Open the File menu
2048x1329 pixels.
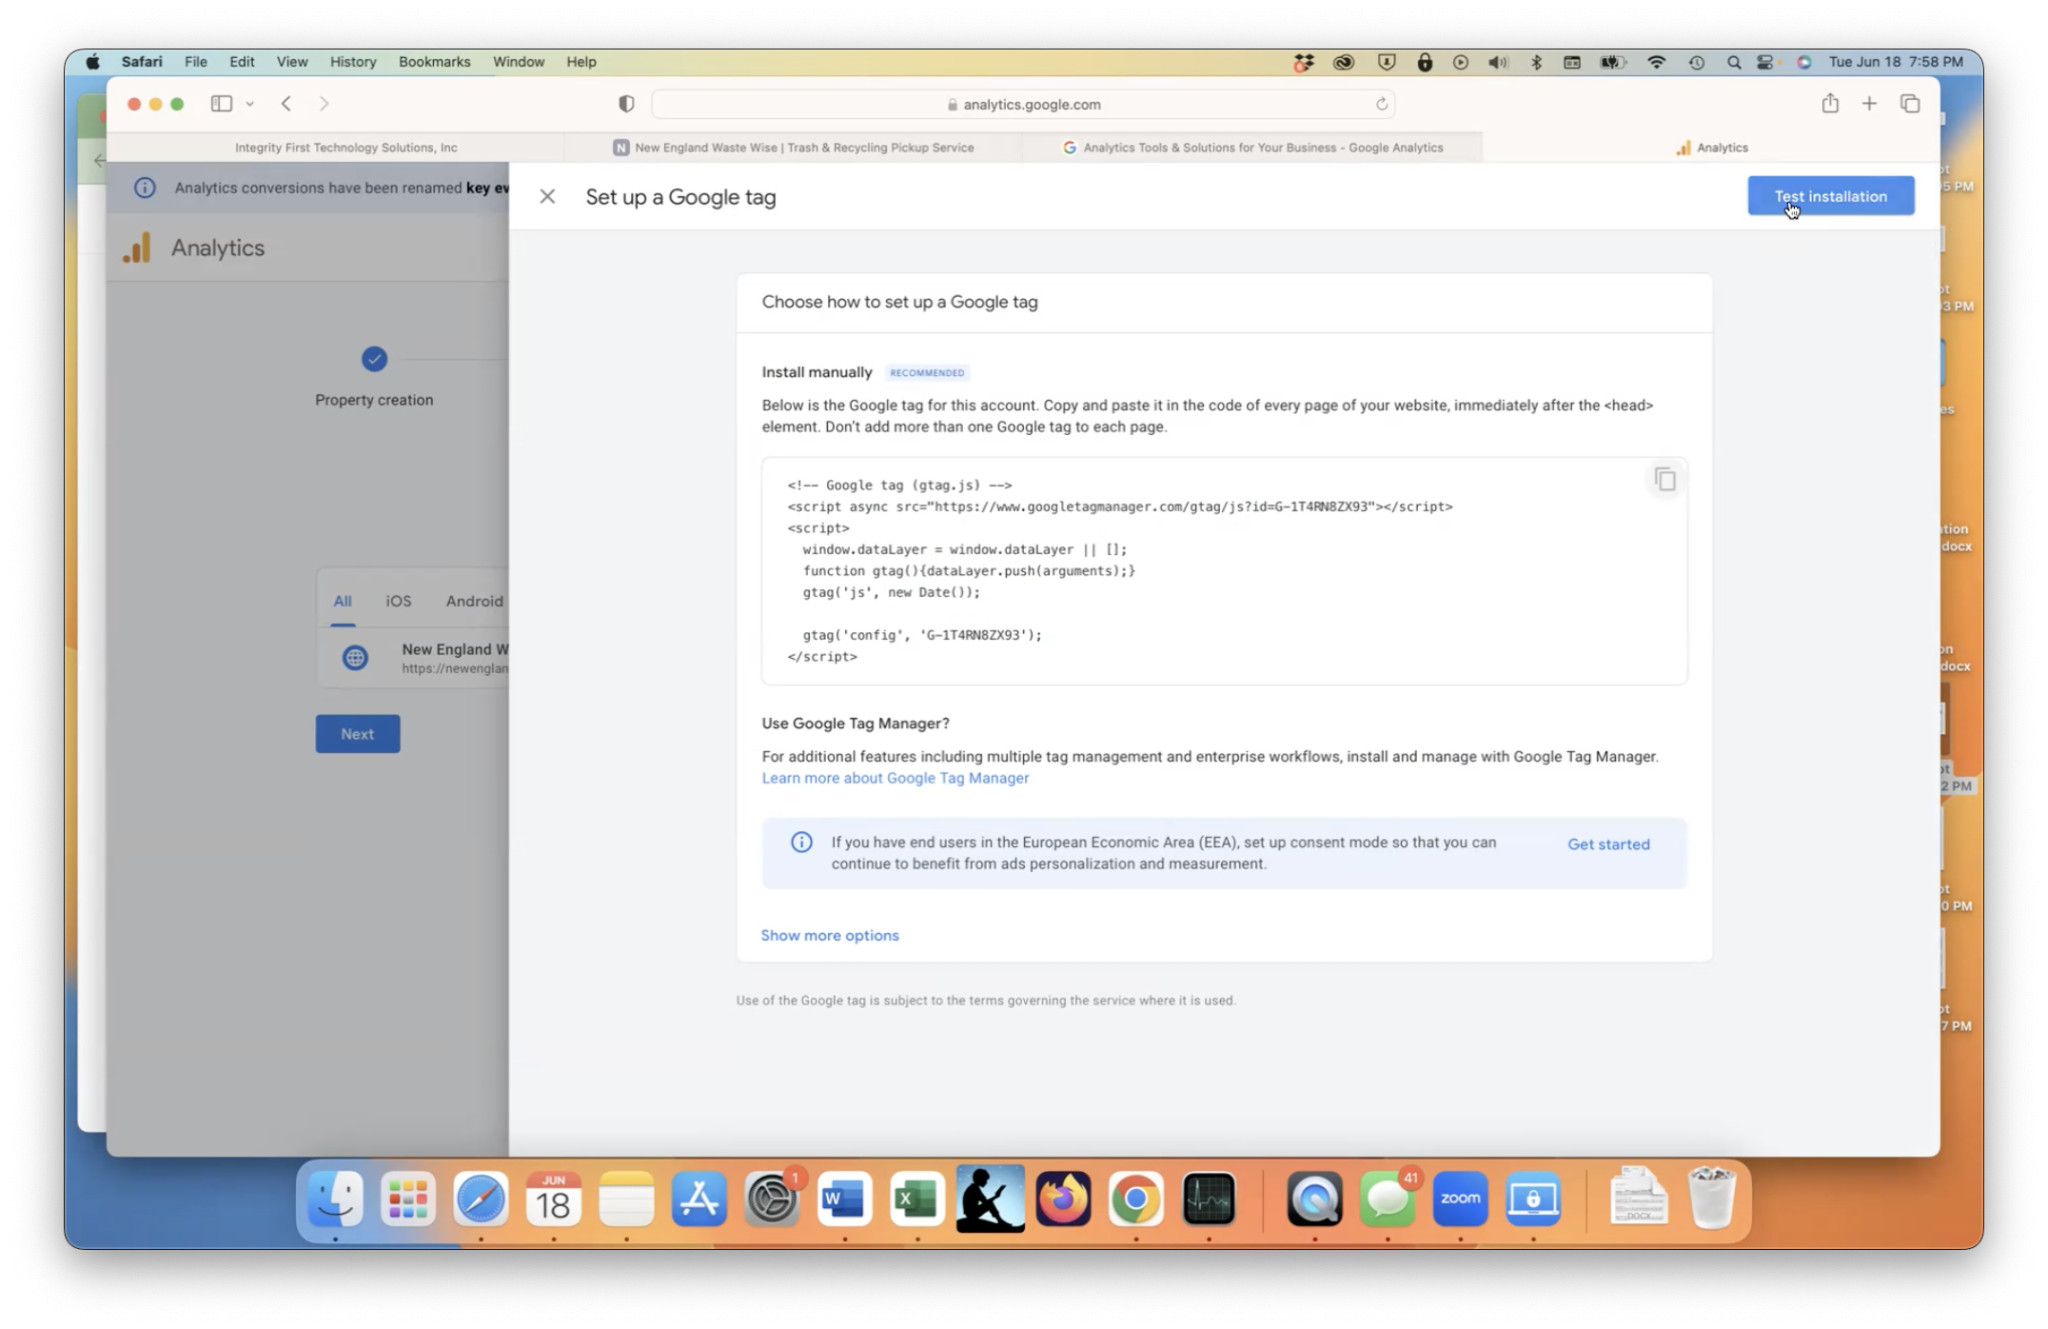(196, 61)
